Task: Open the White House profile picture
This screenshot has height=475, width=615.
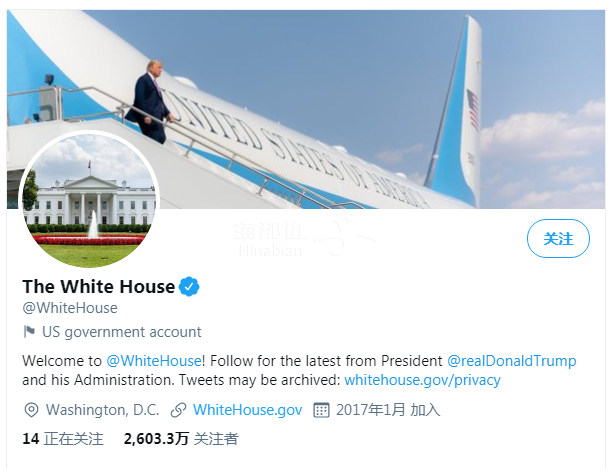Action: coord(89,200)
